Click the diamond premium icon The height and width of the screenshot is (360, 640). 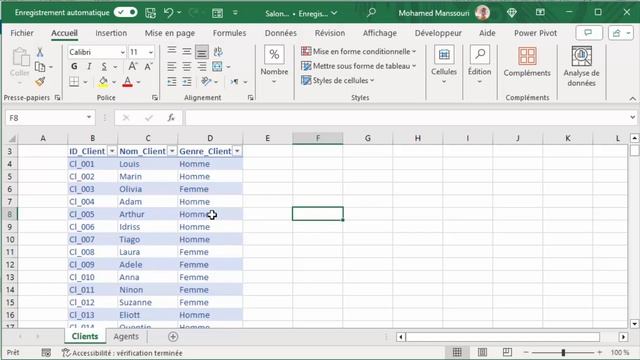(511, 13)
